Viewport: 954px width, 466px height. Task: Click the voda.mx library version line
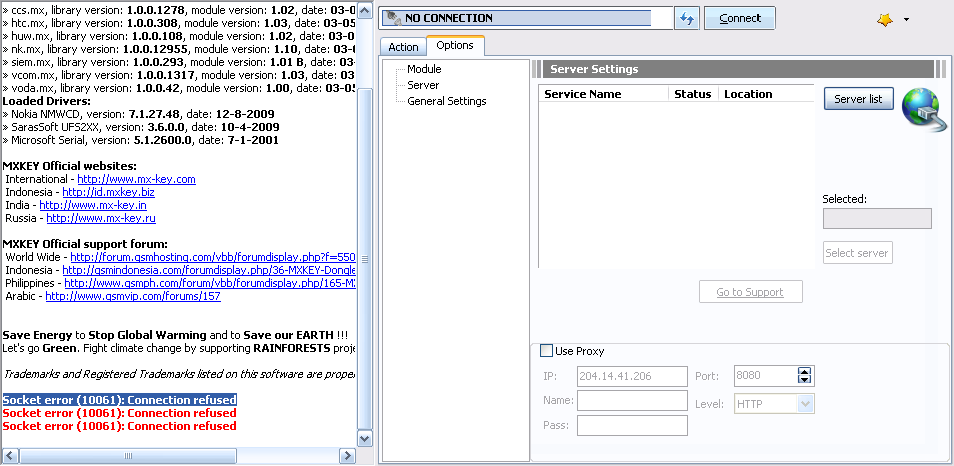point(179,88)
